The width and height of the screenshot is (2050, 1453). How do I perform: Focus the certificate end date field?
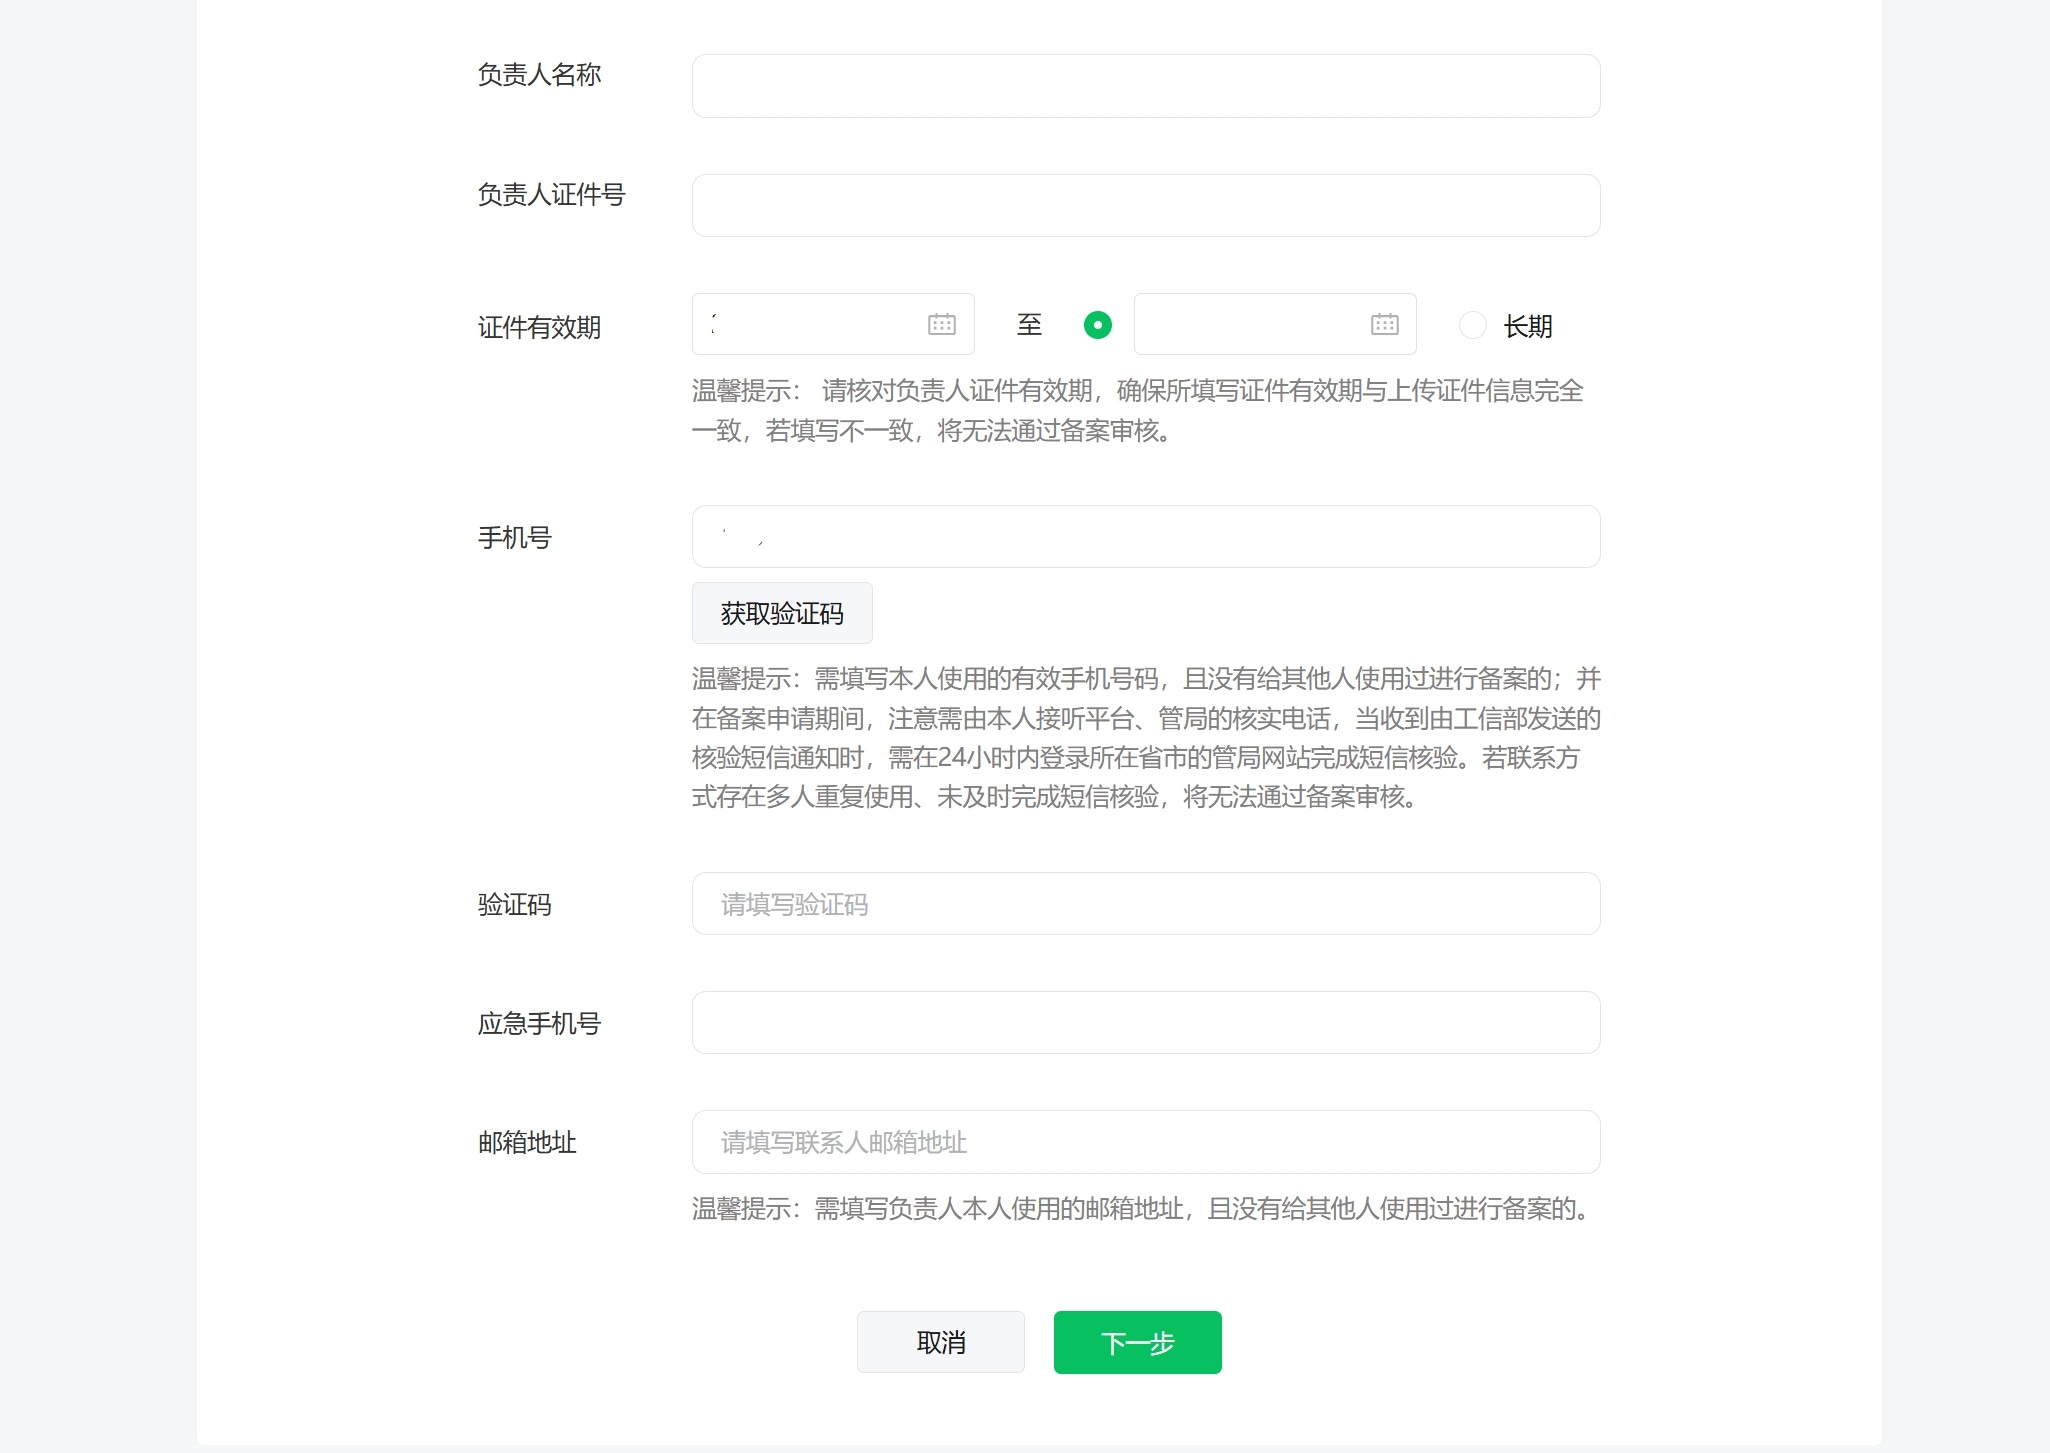coord(1275,324)
